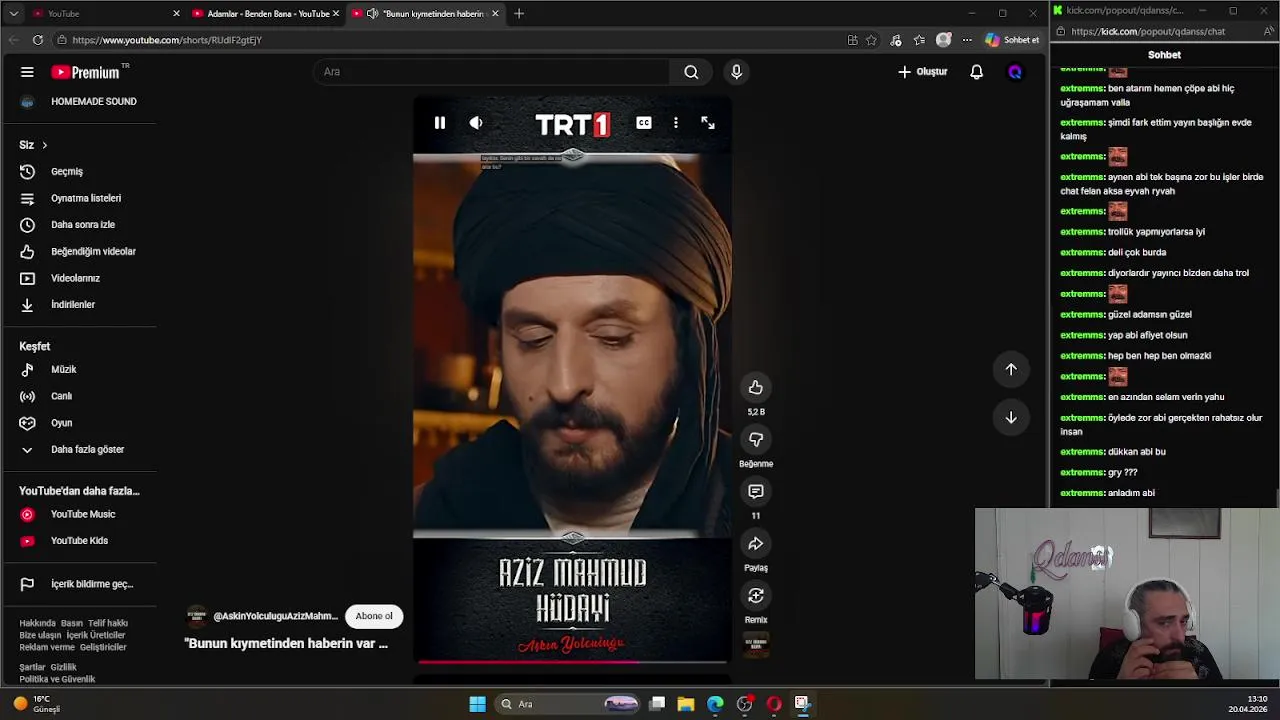Viewport: 1280px width, 720px height.
Task: Open the Short's comments
Action: 756,492
